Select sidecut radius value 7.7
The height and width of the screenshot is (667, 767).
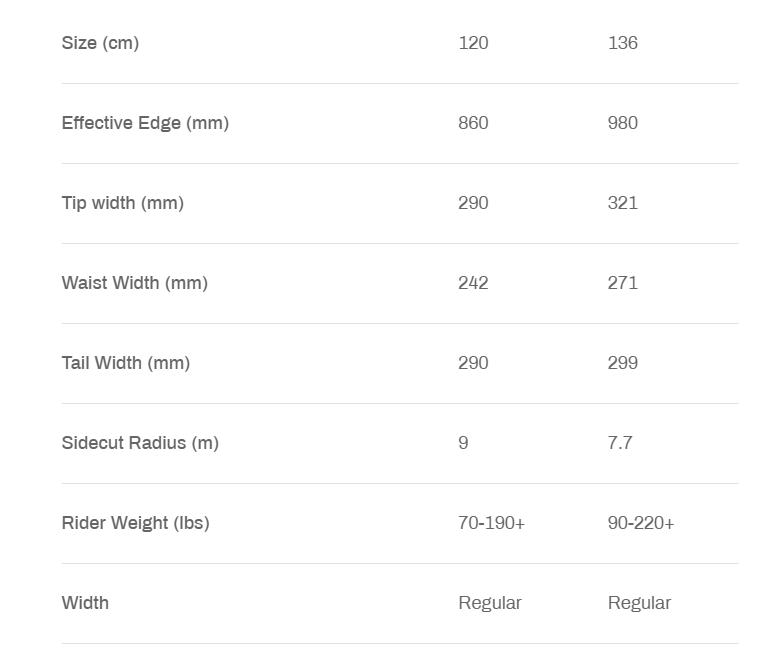(620, 443)
